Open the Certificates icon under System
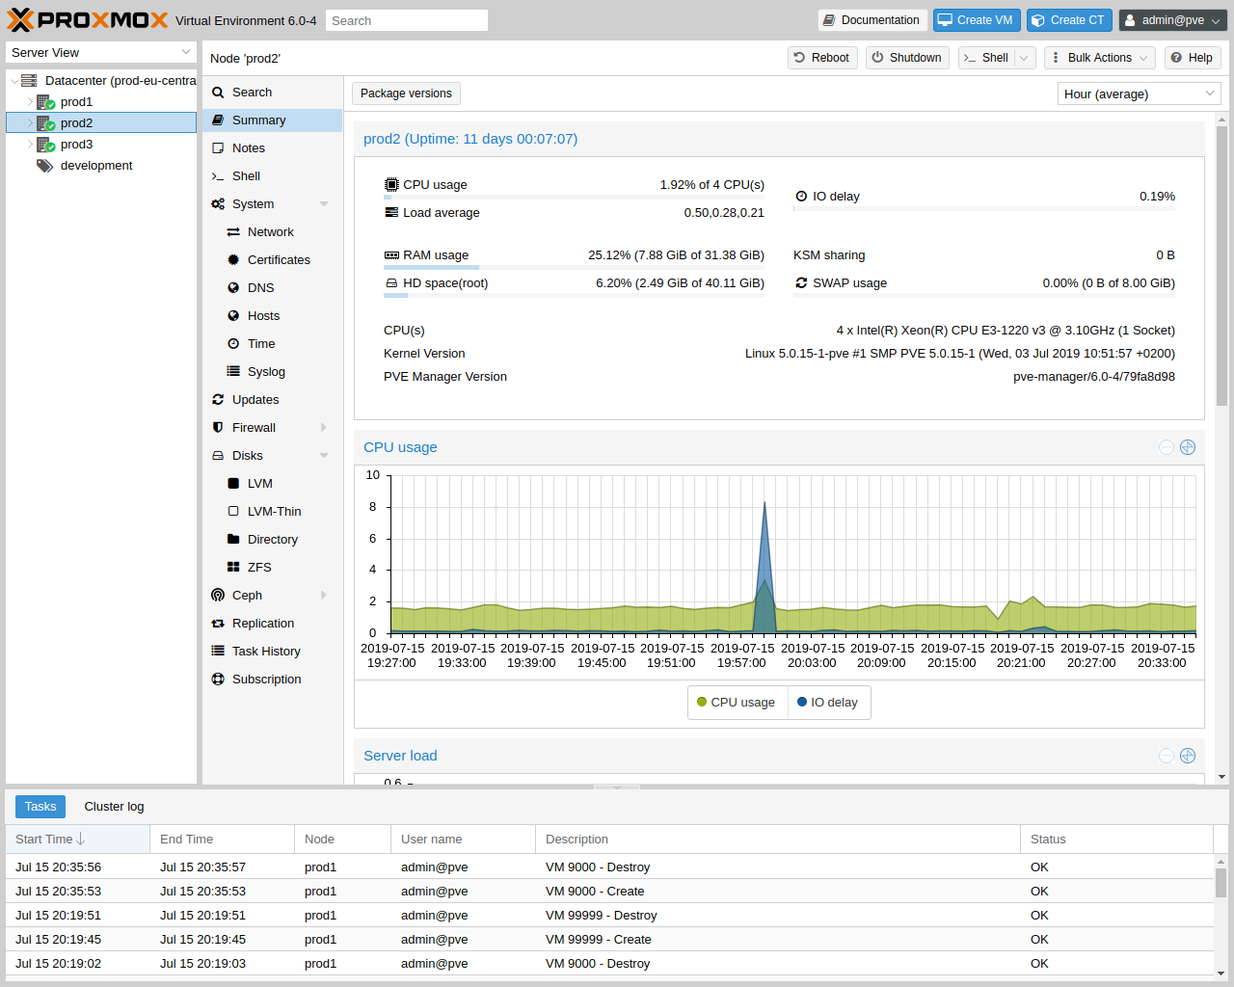The width and height of the screenshot is (1234, 987). point(232,259)
